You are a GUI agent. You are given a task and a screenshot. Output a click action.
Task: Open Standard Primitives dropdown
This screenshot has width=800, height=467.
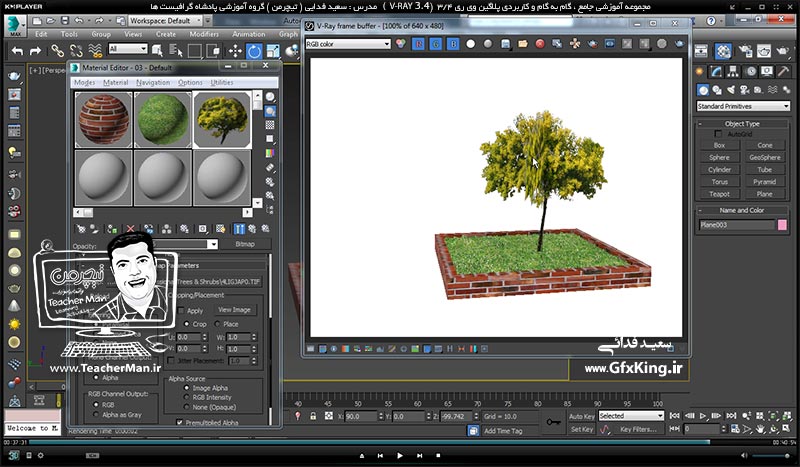pos(743,106)
